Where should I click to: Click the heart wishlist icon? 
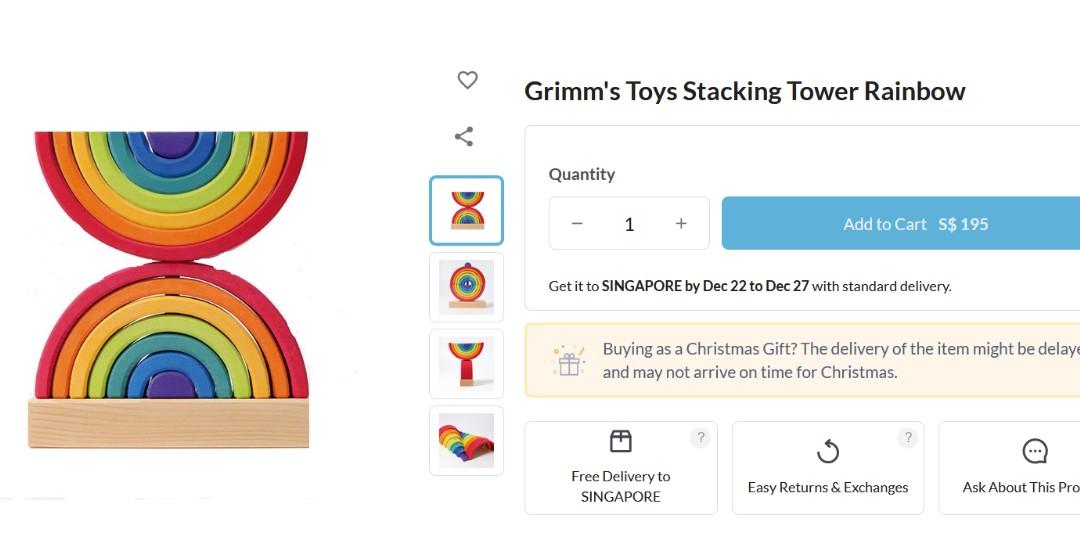click(467, 80)
